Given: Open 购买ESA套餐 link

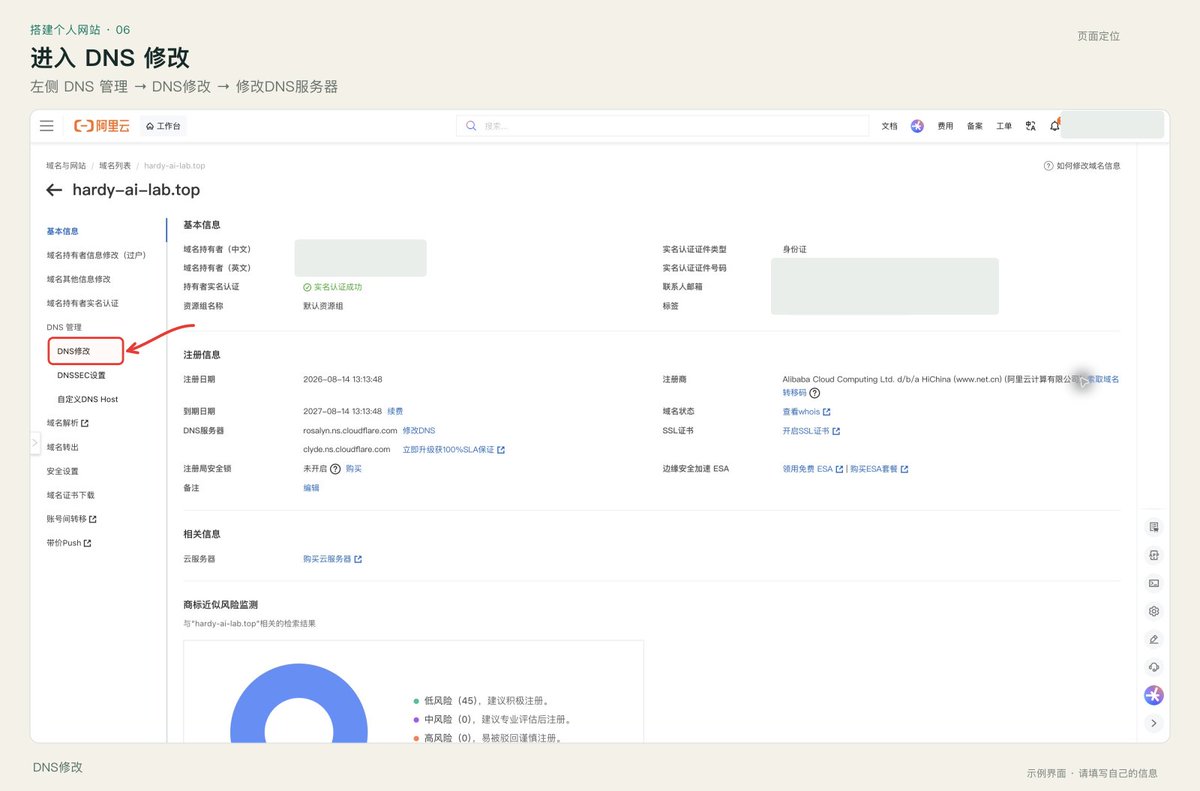Looking at the screenshot, I should tap(879, 468).
